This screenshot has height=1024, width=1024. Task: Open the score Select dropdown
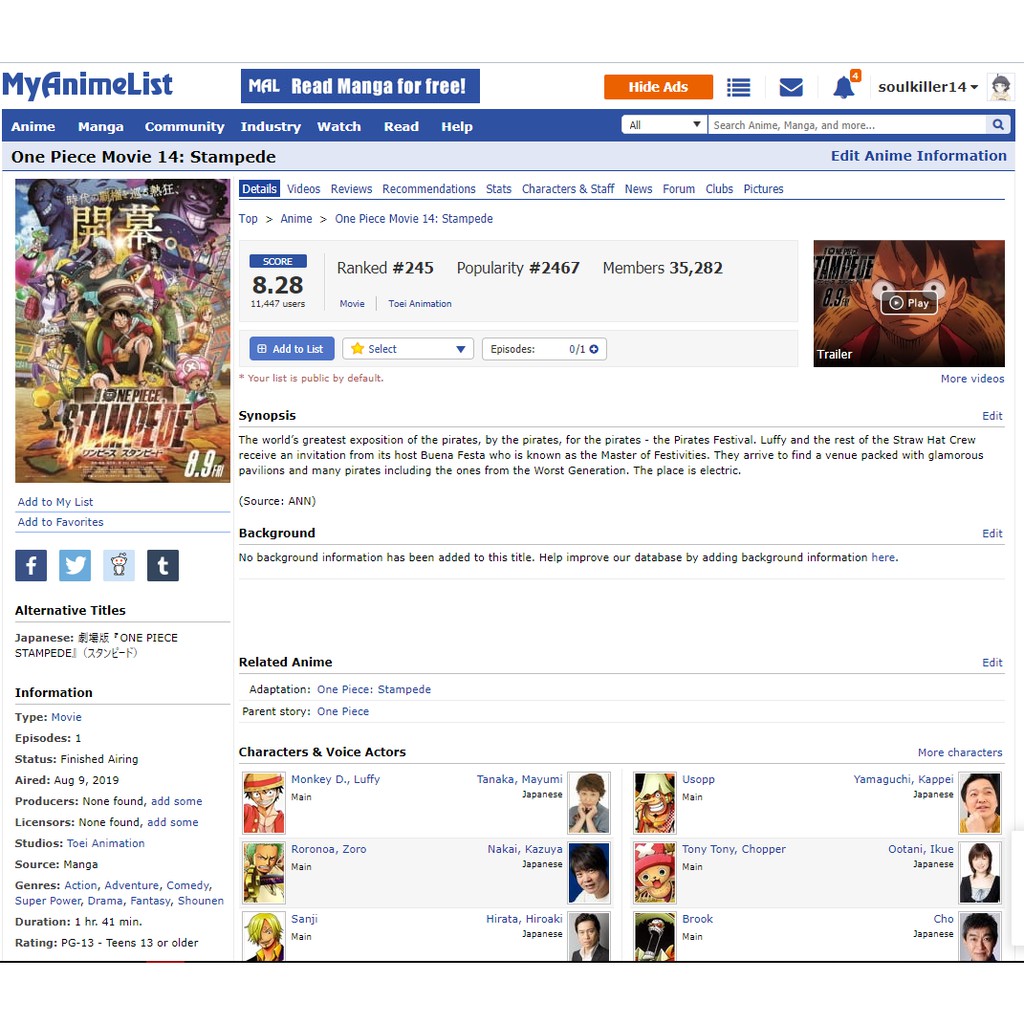[408, 349]
